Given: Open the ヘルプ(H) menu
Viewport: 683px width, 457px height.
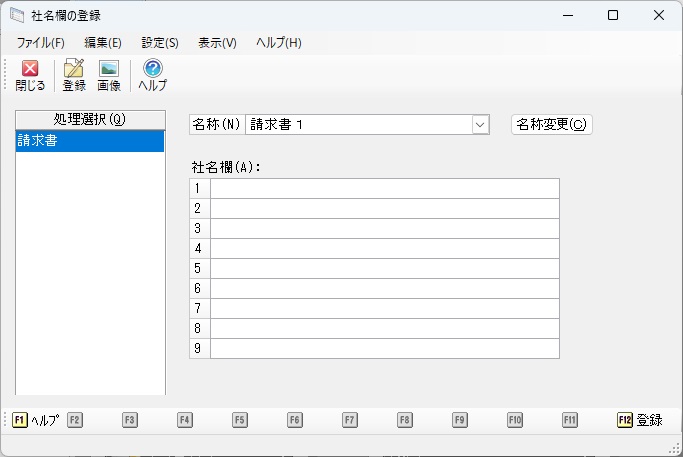Looking at the screenshot, I should (x=279, y=43).
